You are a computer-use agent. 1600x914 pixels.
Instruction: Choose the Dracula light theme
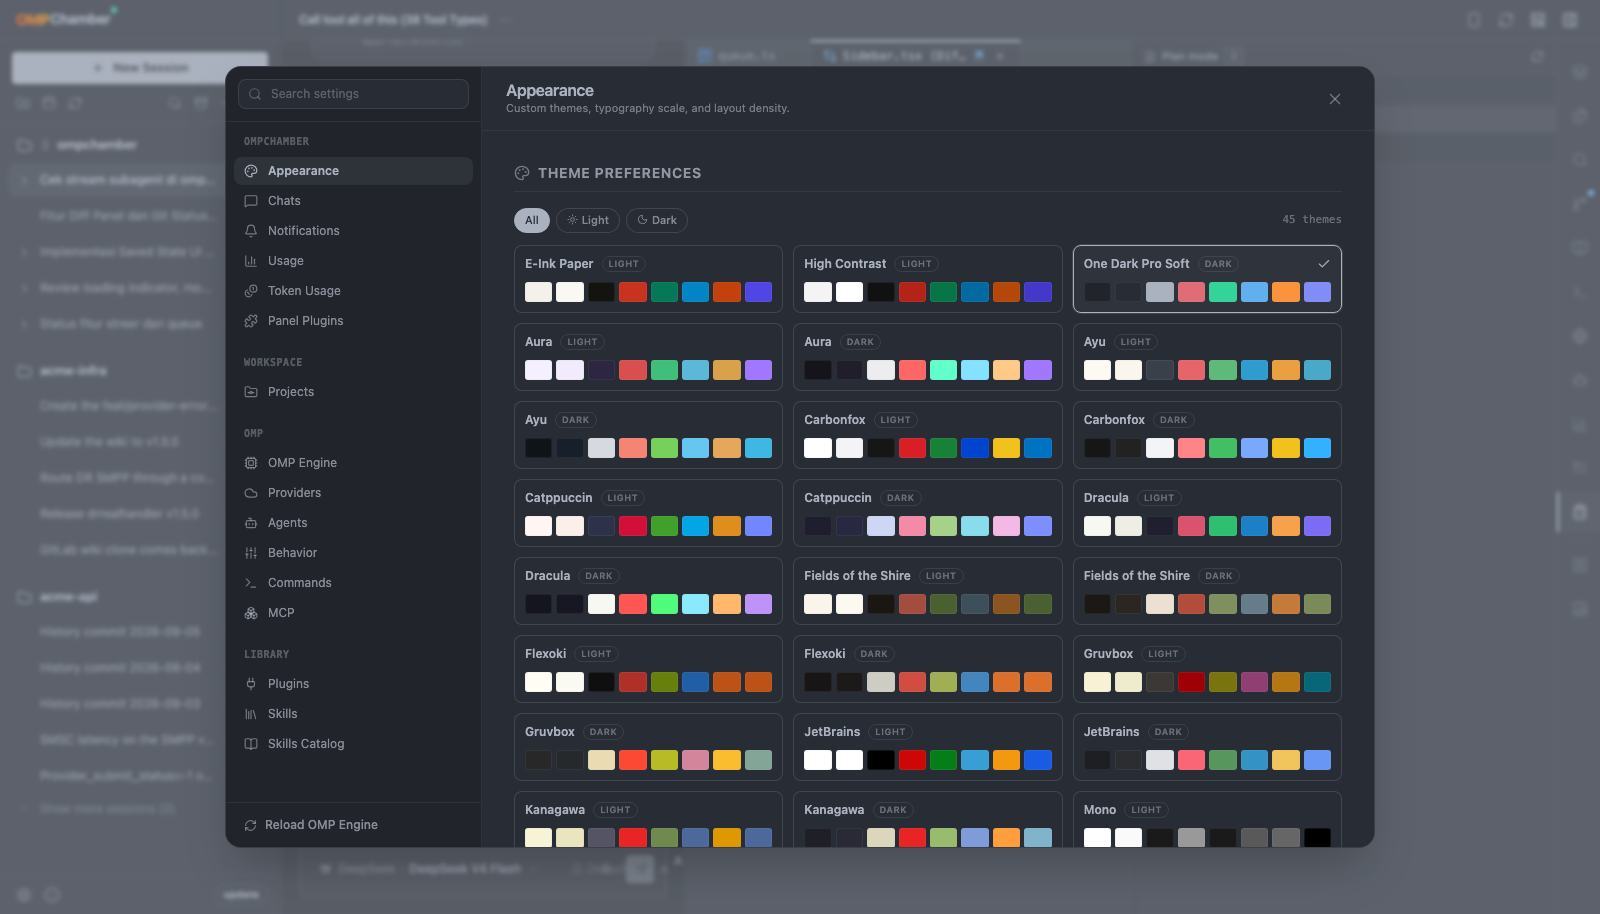coord(1207,513)
